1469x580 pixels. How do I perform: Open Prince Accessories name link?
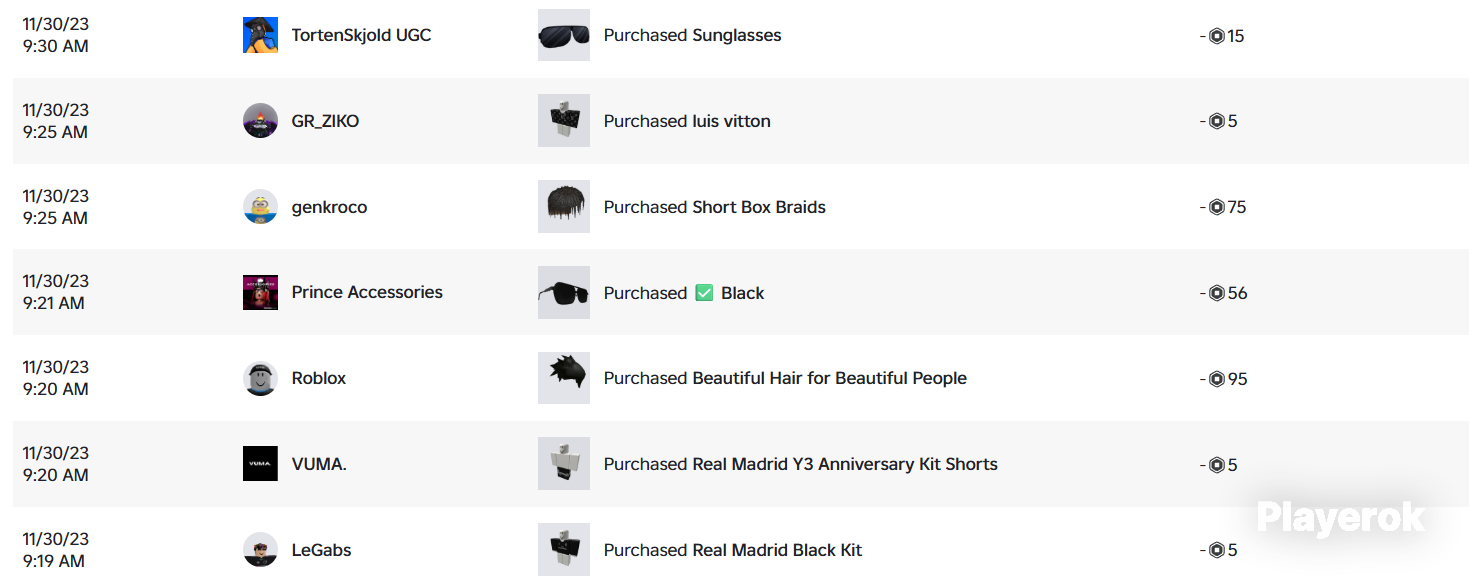367,292
